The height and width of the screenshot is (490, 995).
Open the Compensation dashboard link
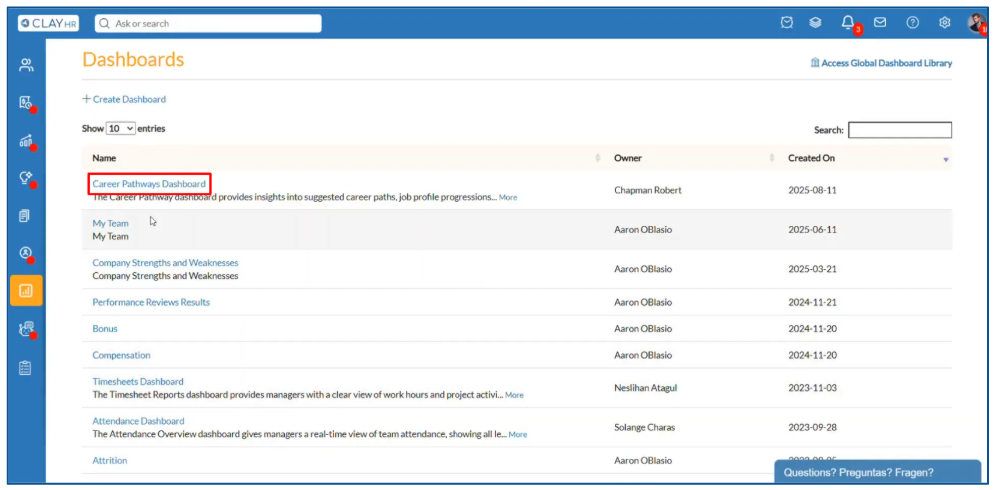[x=121, y=355]
